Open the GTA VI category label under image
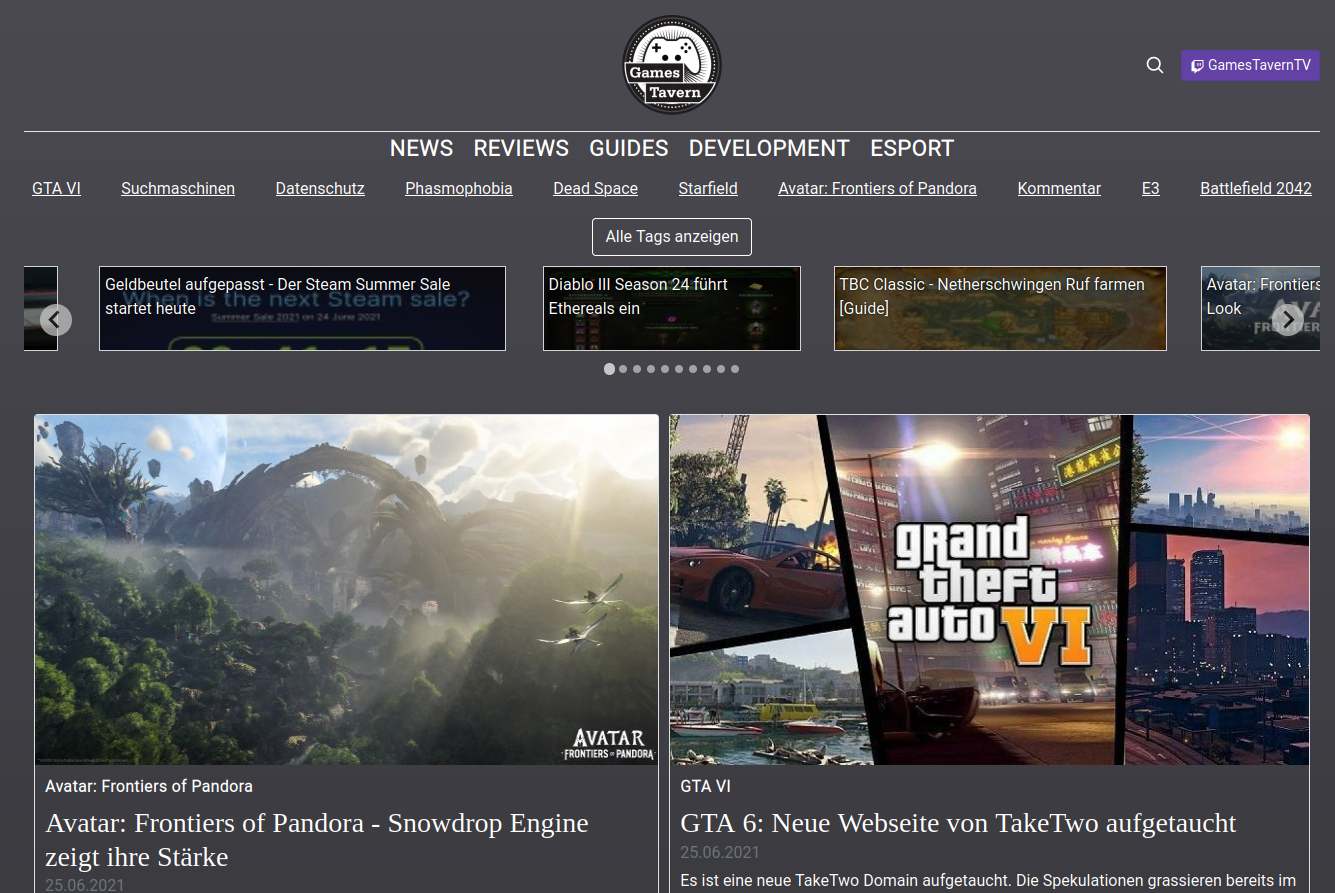 click(705, 786)
